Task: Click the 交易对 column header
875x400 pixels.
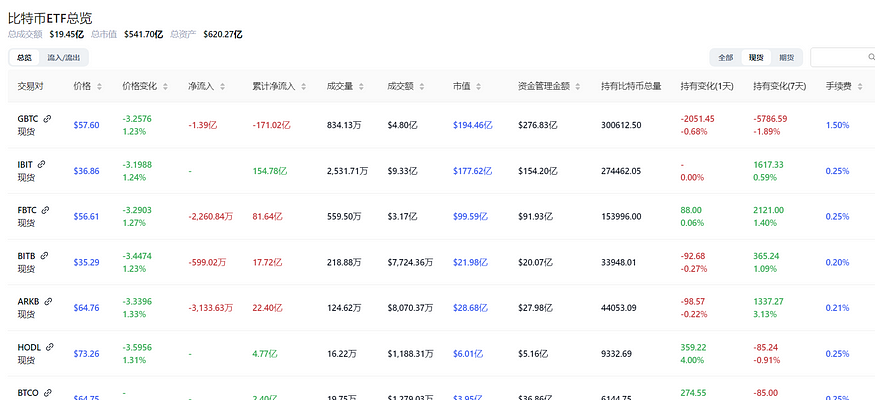Action: point(30,86)
